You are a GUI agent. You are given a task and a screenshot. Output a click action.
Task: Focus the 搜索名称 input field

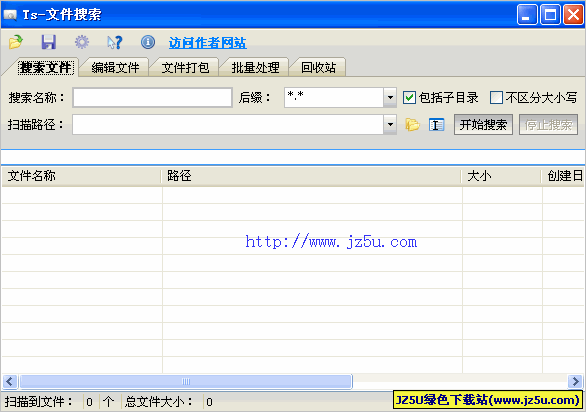152,98
